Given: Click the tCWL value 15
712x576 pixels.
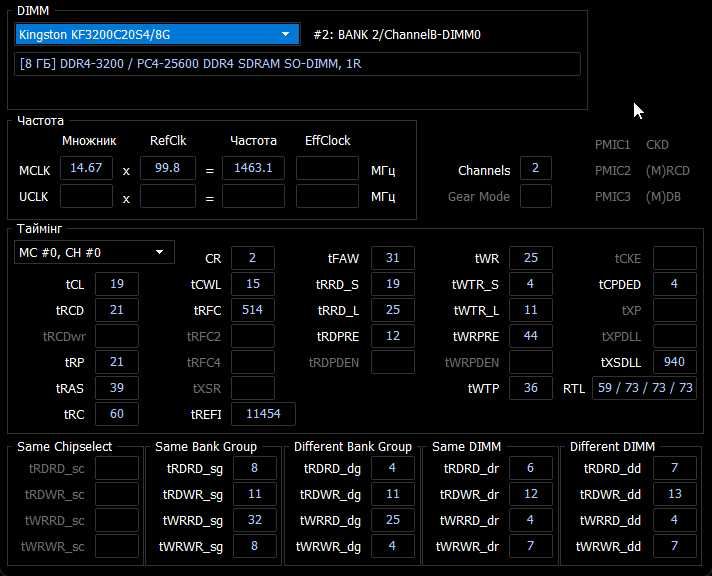Looking at the screenshot, I should click(x=253, y=284).
